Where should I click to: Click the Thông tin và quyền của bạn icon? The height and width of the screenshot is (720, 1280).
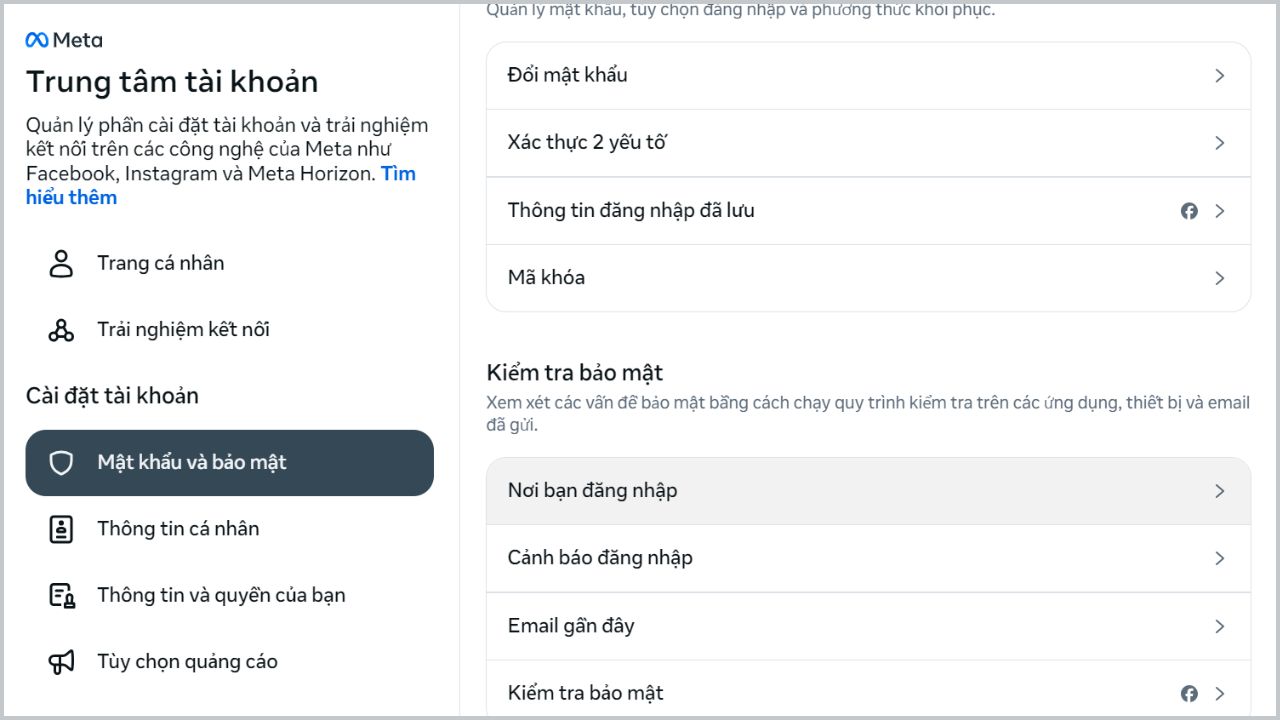click(x=62, y=596)
